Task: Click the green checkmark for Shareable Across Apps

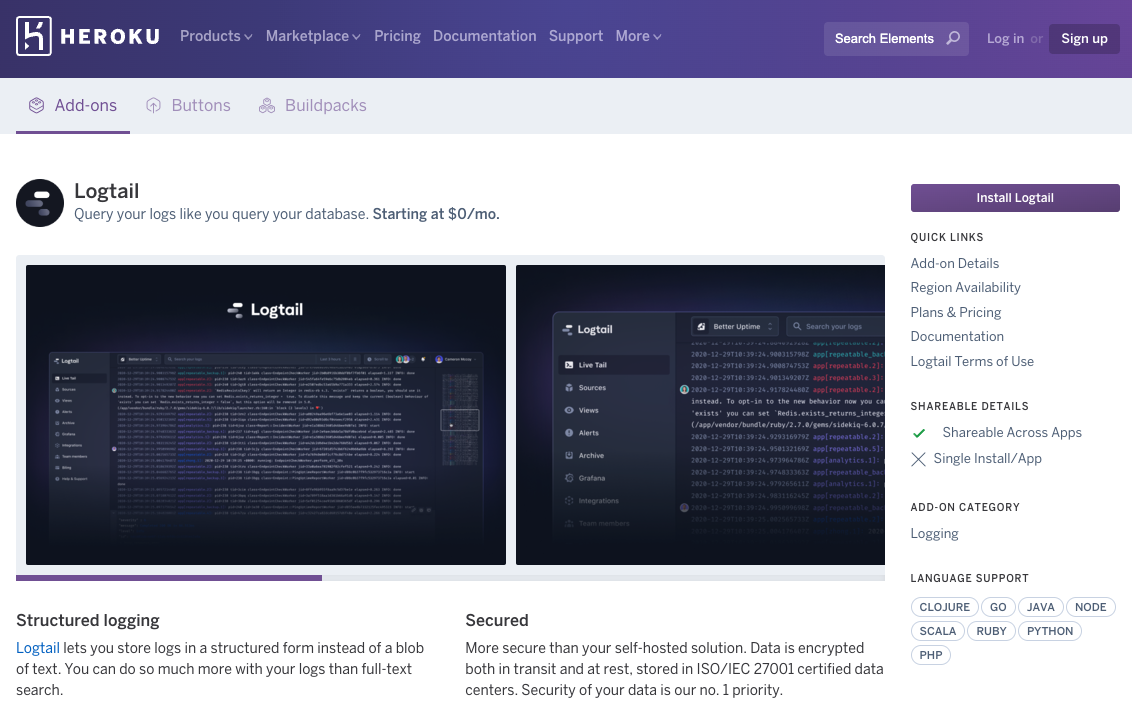Action: (x=919, y=433)
